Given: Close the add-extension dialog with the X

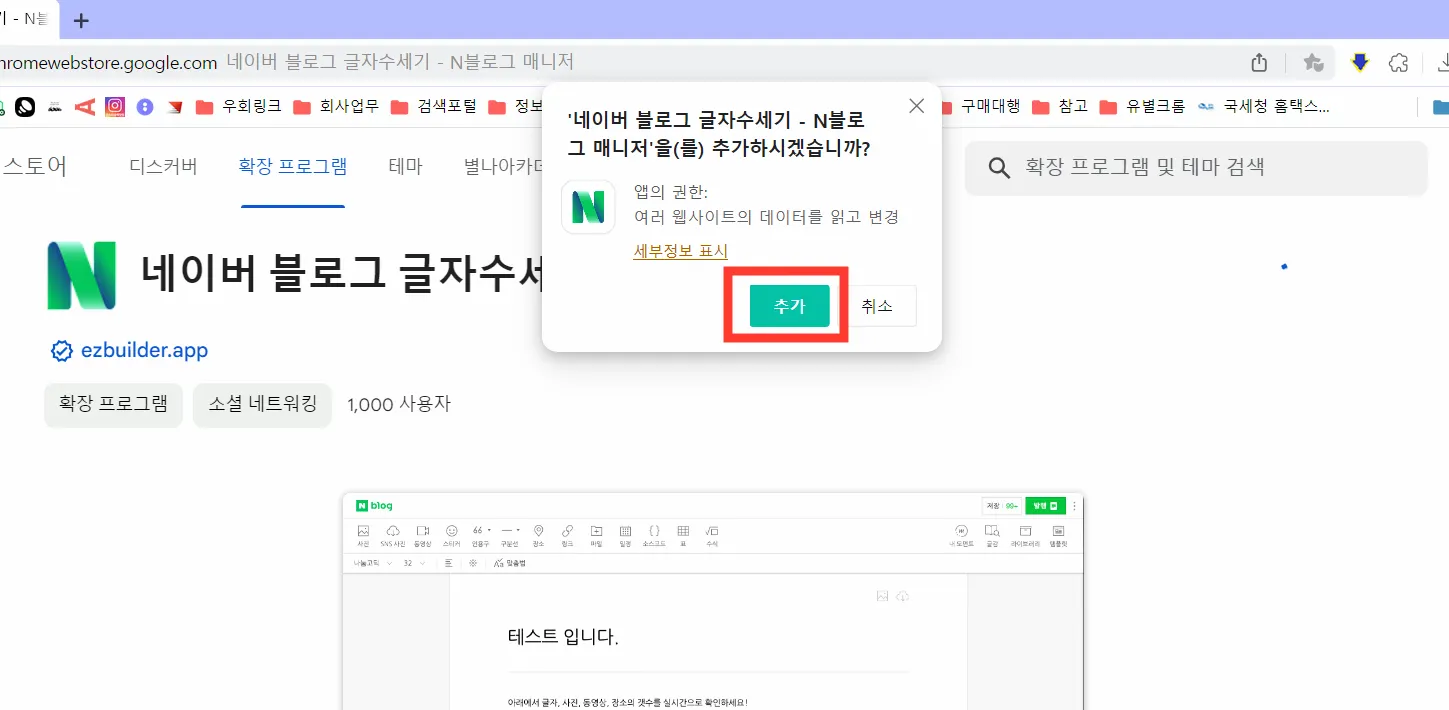Looking at the screenshot, I should pyautogui.click(x=916, y=106).
